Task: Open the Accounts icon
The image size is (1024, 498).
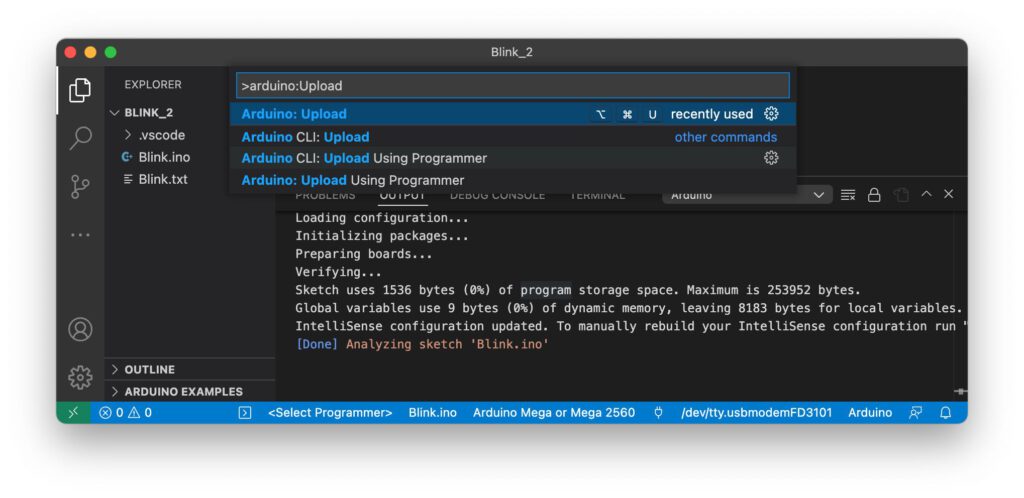Action: (x=80, y=329)
